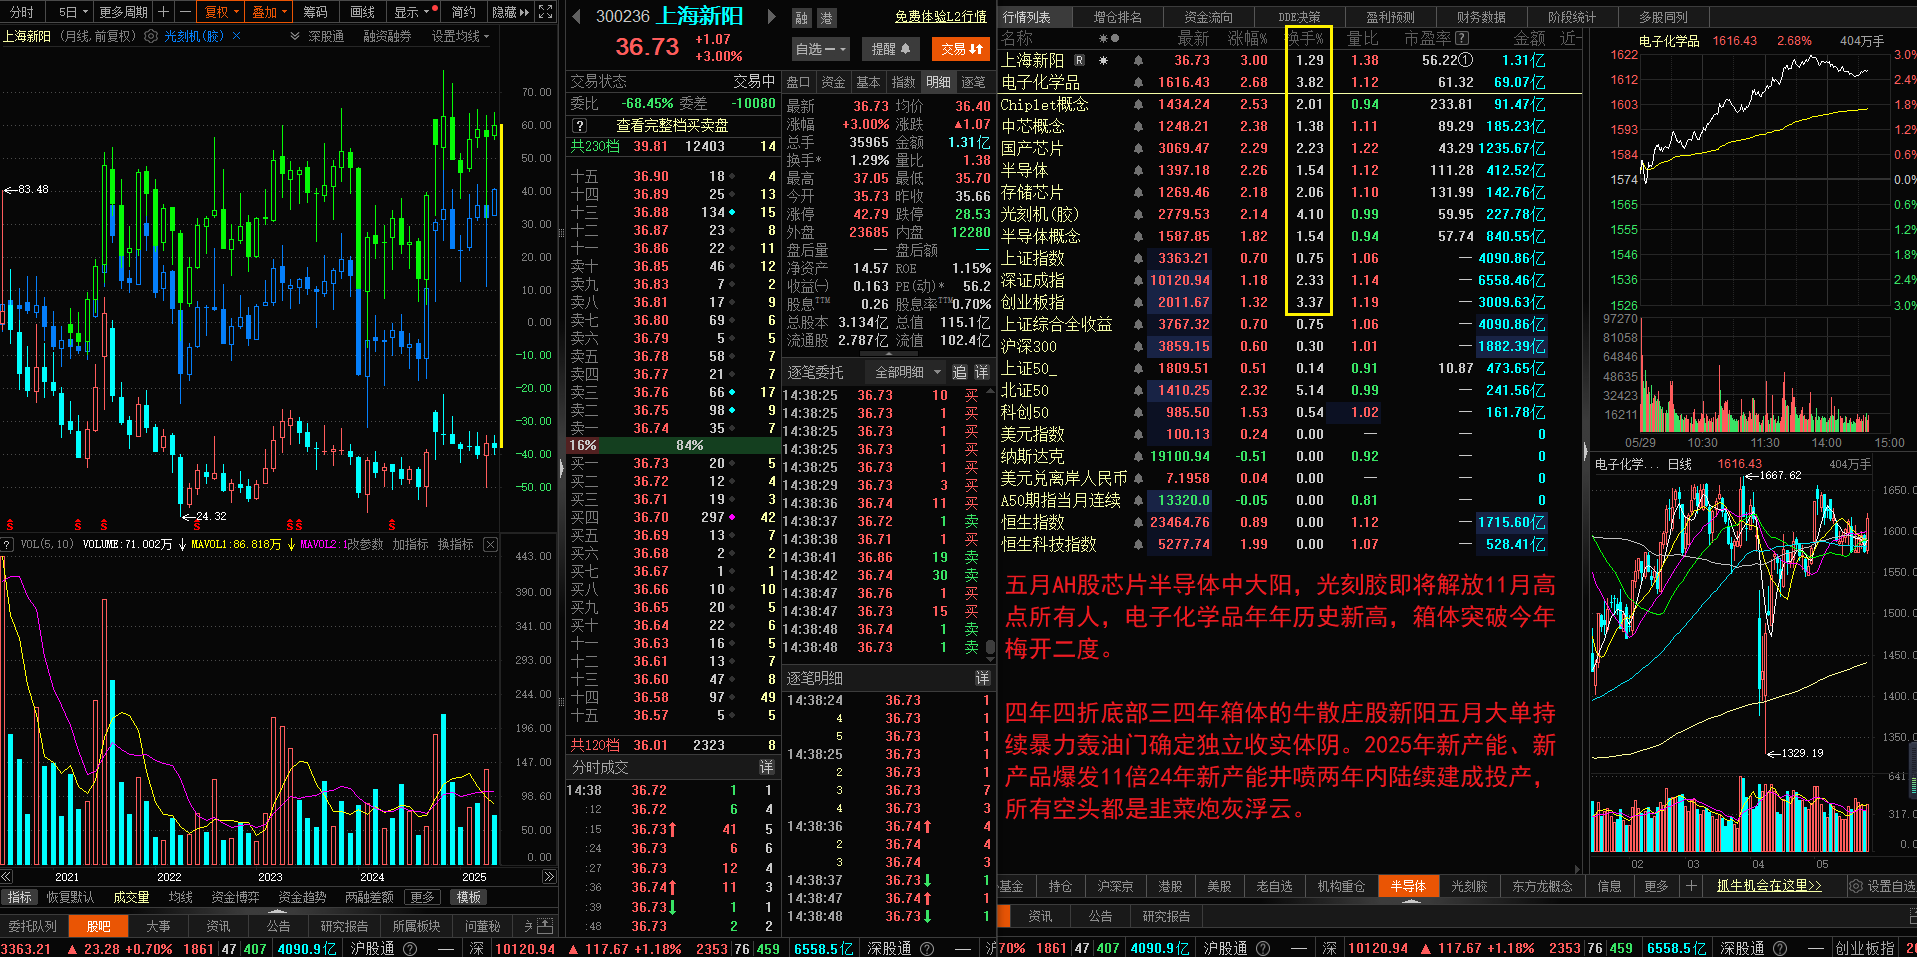Click help icon next to 市盈率 column
Viewport: 1917px width, 957px height.
tap(1462, 38)
